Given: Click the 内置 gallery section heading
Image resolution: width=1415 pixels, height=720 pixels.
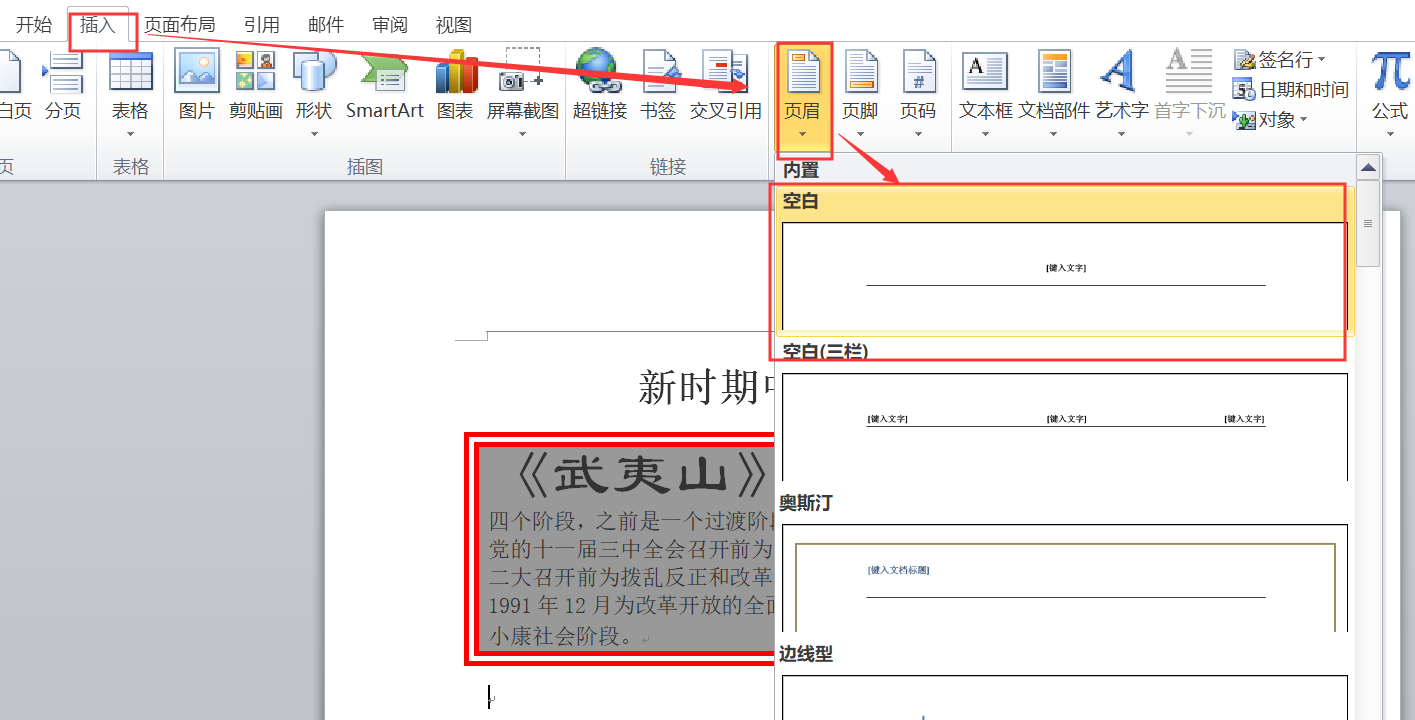Looking at the screenshot, I should click(801, 171).
